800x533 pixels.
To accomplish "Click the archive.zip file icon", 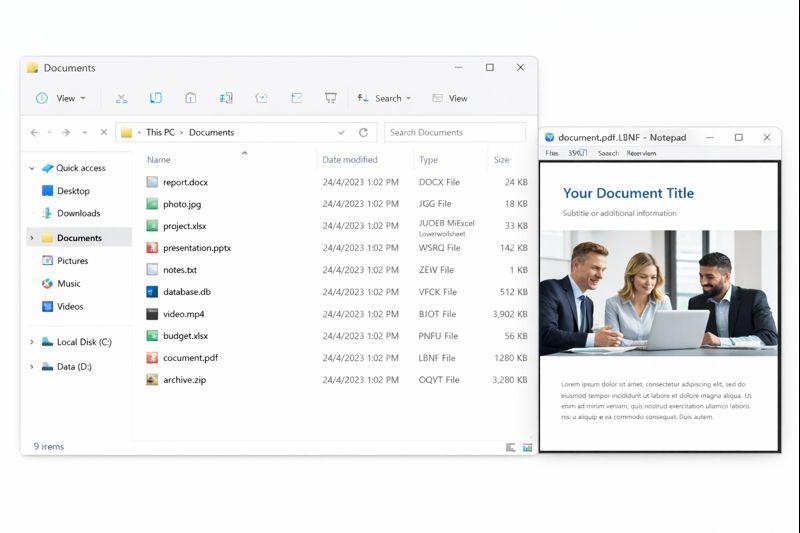I will coord(152,380).
